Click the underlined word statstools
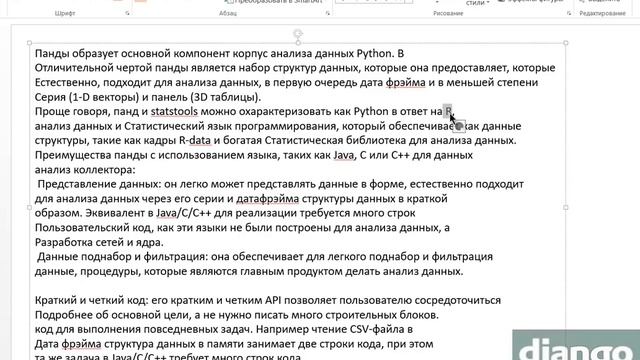The height and width of the screenshot is (360, 640). (174, 111)
